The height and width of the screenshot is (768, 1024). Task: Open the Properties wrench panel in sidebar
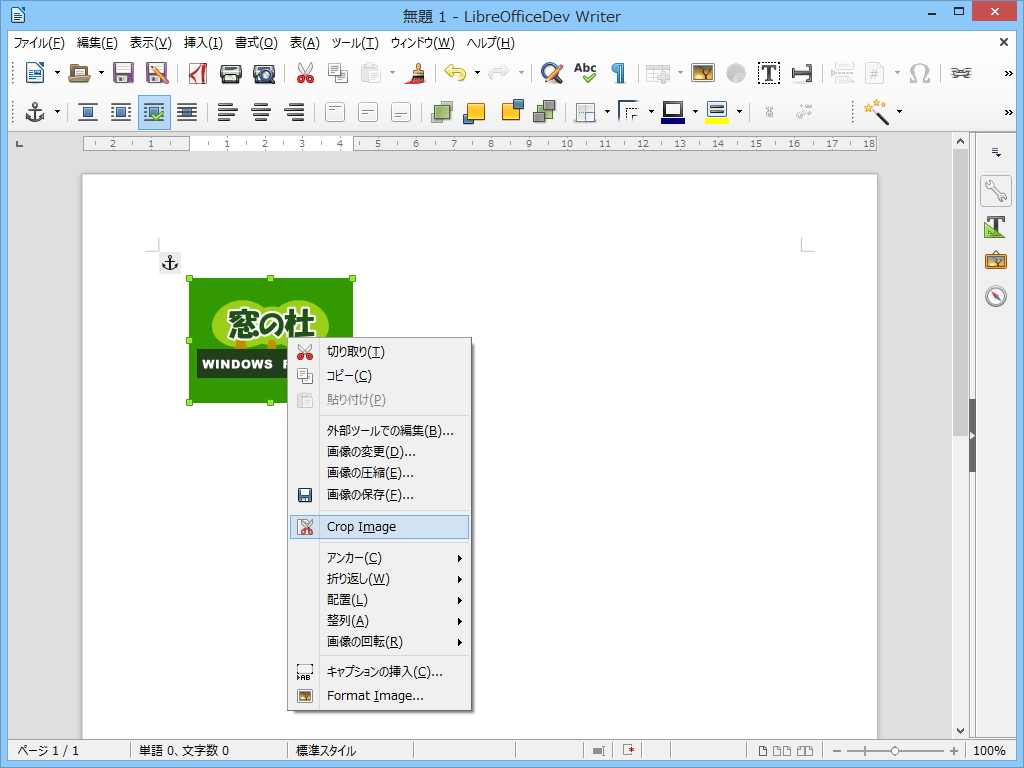click(x=995, y=190)
